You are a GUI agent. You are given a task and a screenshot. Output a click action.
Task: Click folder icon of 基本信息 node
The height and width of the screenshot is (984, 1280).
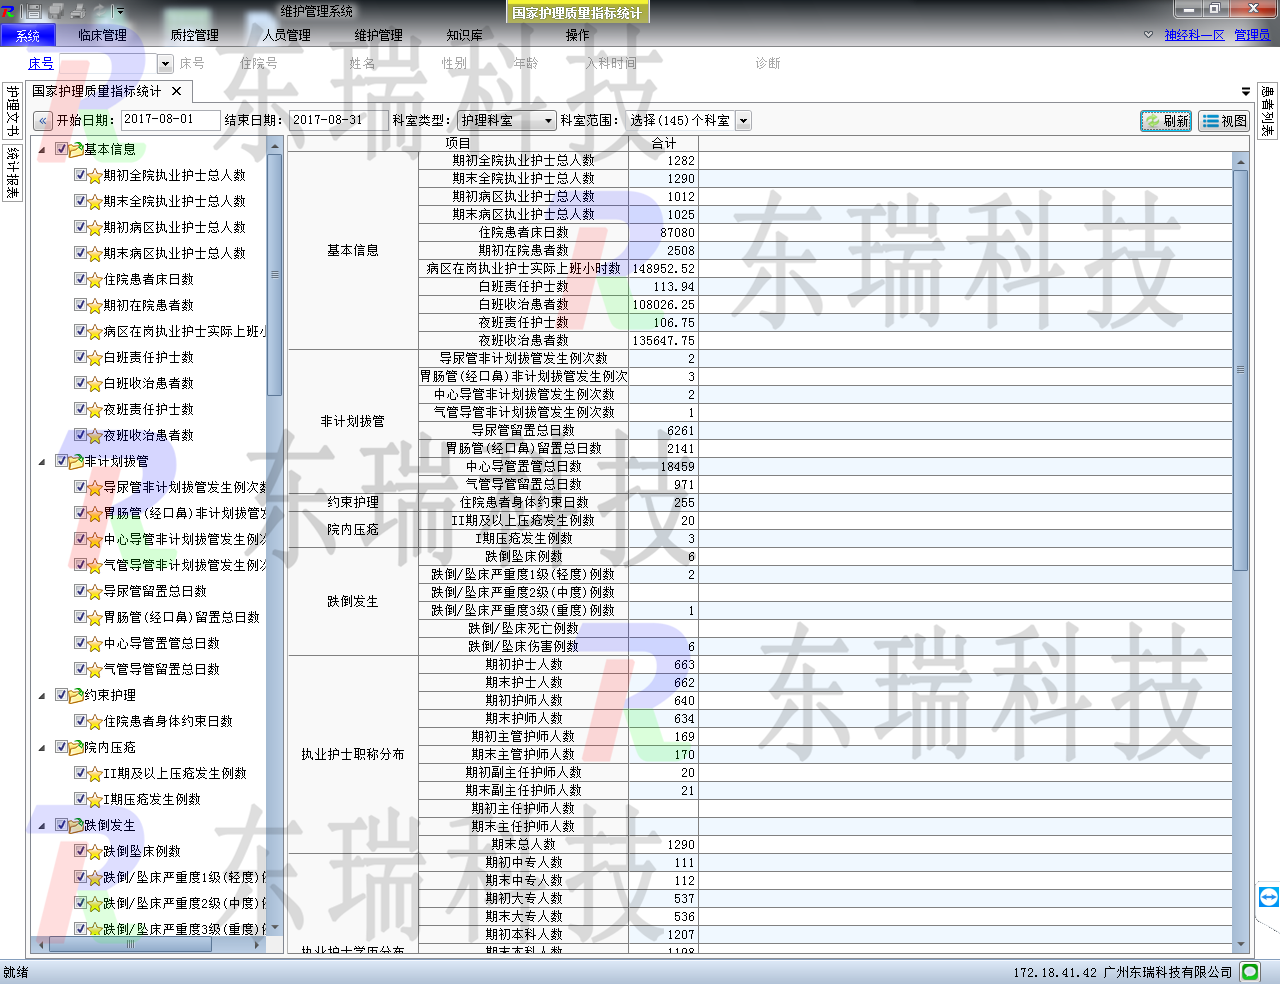tap(76, 150)
